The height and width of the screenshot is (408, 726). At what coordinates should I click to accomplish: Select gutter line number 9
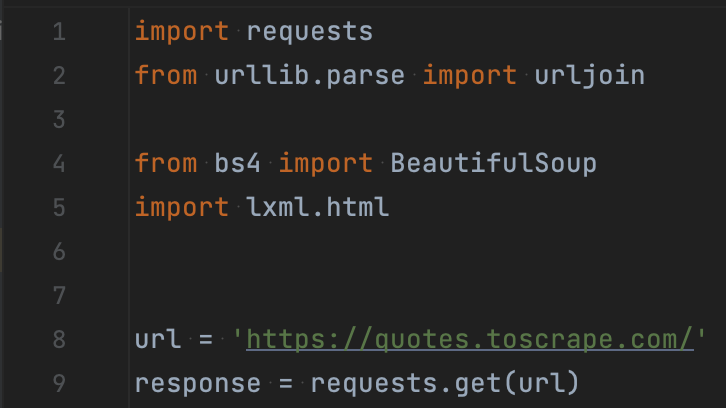point(59,383)
